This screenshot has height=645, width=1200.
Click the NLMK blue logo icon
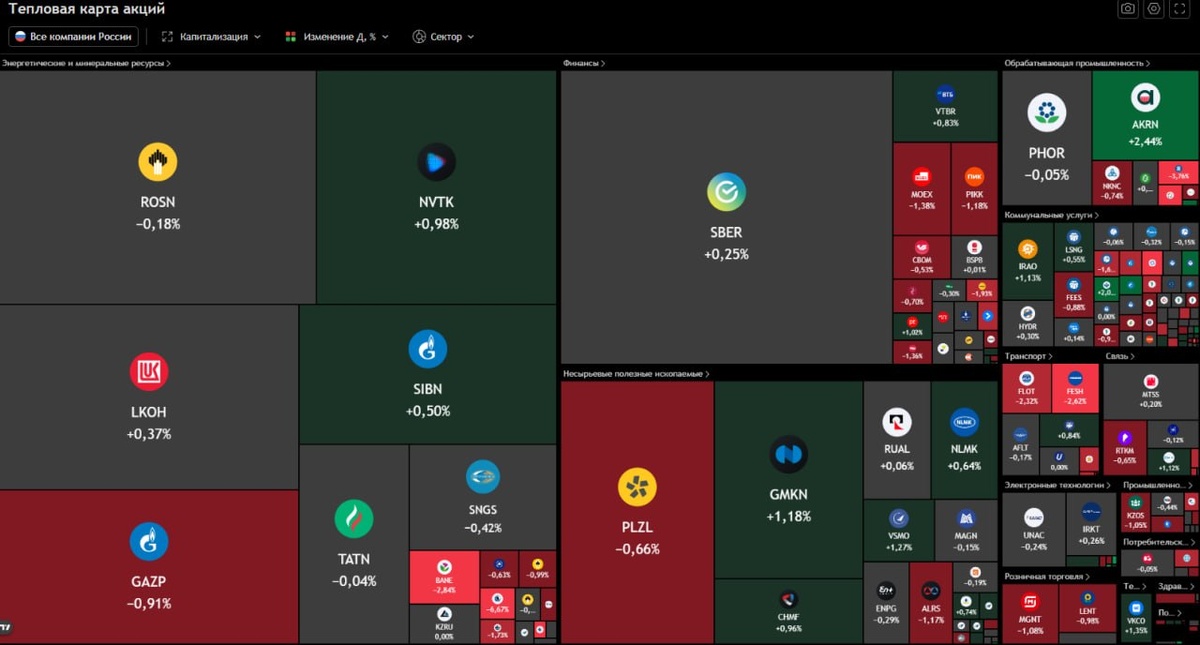click(x=965, y=422)
